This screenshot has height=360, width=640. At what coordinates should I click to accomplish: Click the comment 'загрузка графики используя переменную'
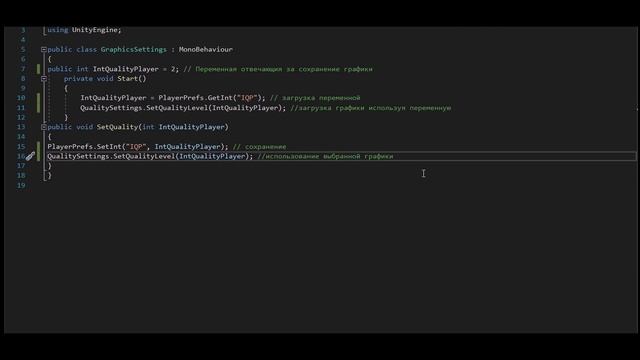tap(375, 108)
